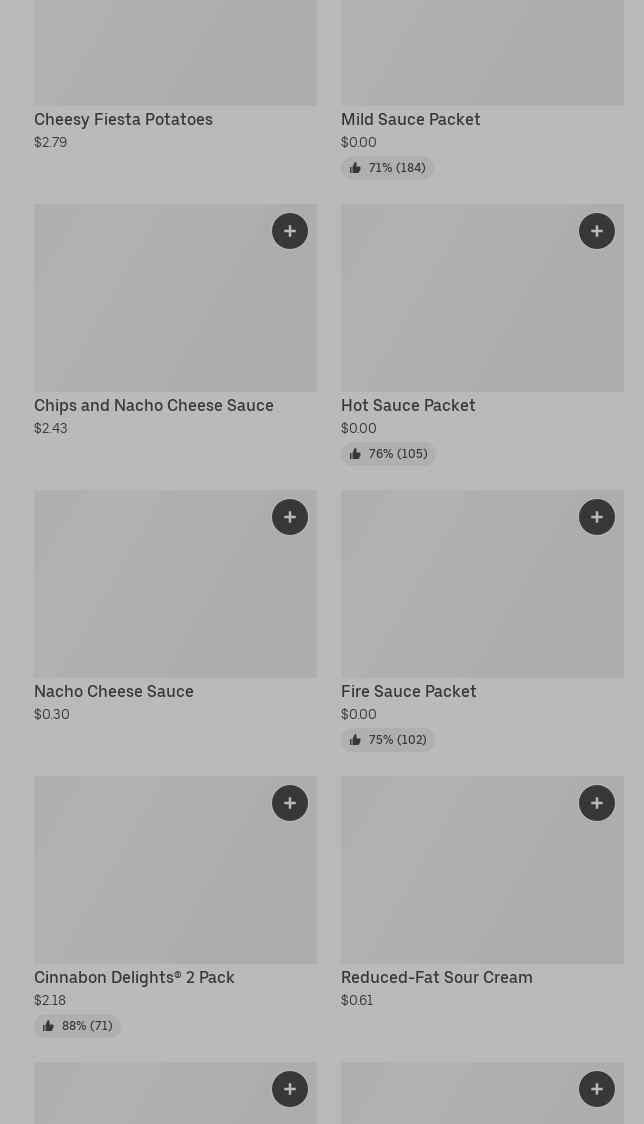Add Cinnabon Delights 2 Pack to cart
Screen dimensions: 644x1124
coord(290,803)
